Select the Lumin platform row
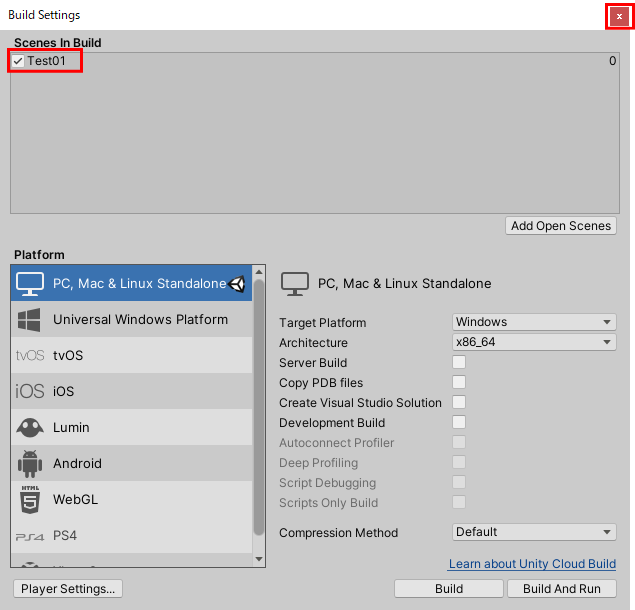The height and width of the screenshot is (610, 635). click(132, 427)
